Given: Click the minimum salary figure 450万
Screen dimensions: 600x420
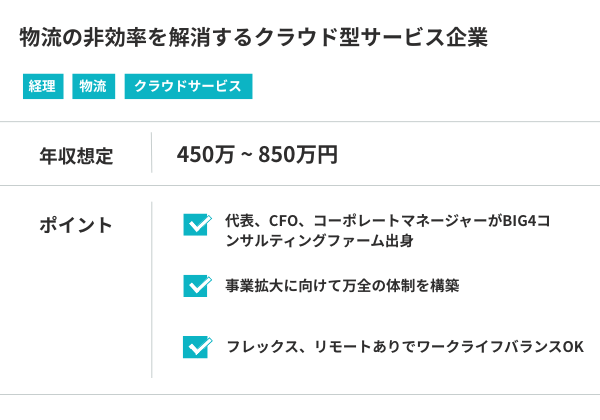Looking at the screenshot, I should pos(205,155).
